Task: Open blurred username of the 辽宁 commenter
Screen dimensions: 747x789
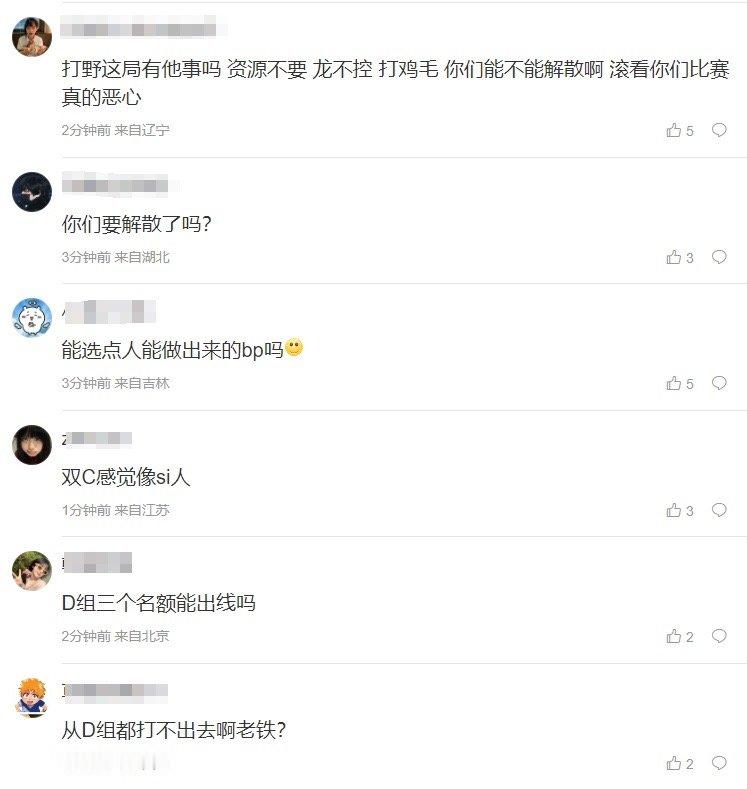Action: point(139,26)
